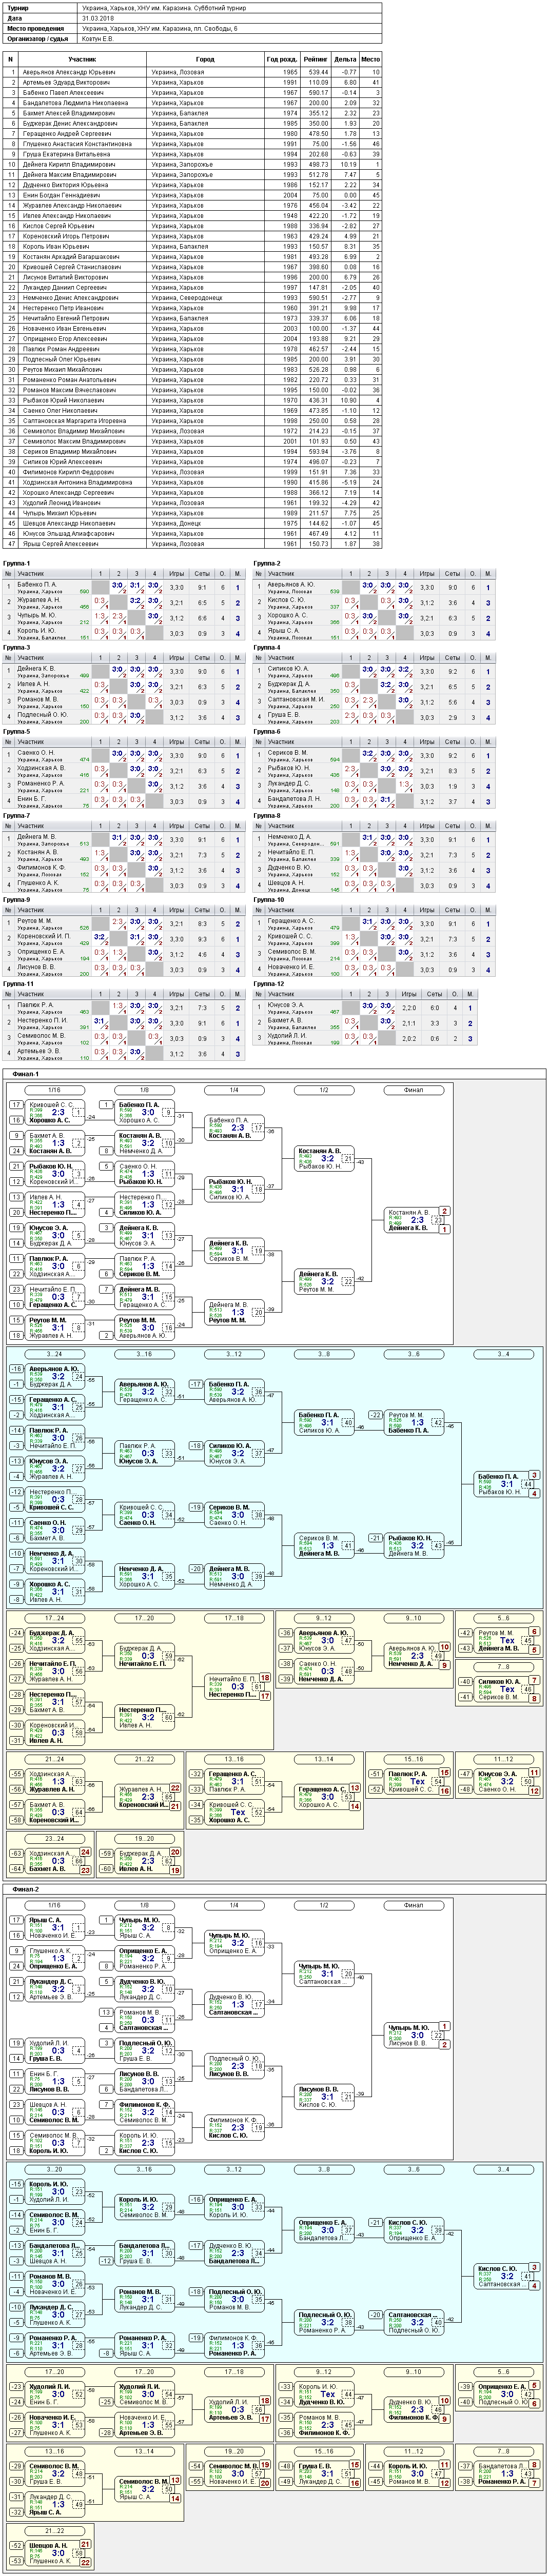Click the Финал-2 bracket heading
Image resolution: width=549 pixels, height=2576 pixels.
(26, 1889)
